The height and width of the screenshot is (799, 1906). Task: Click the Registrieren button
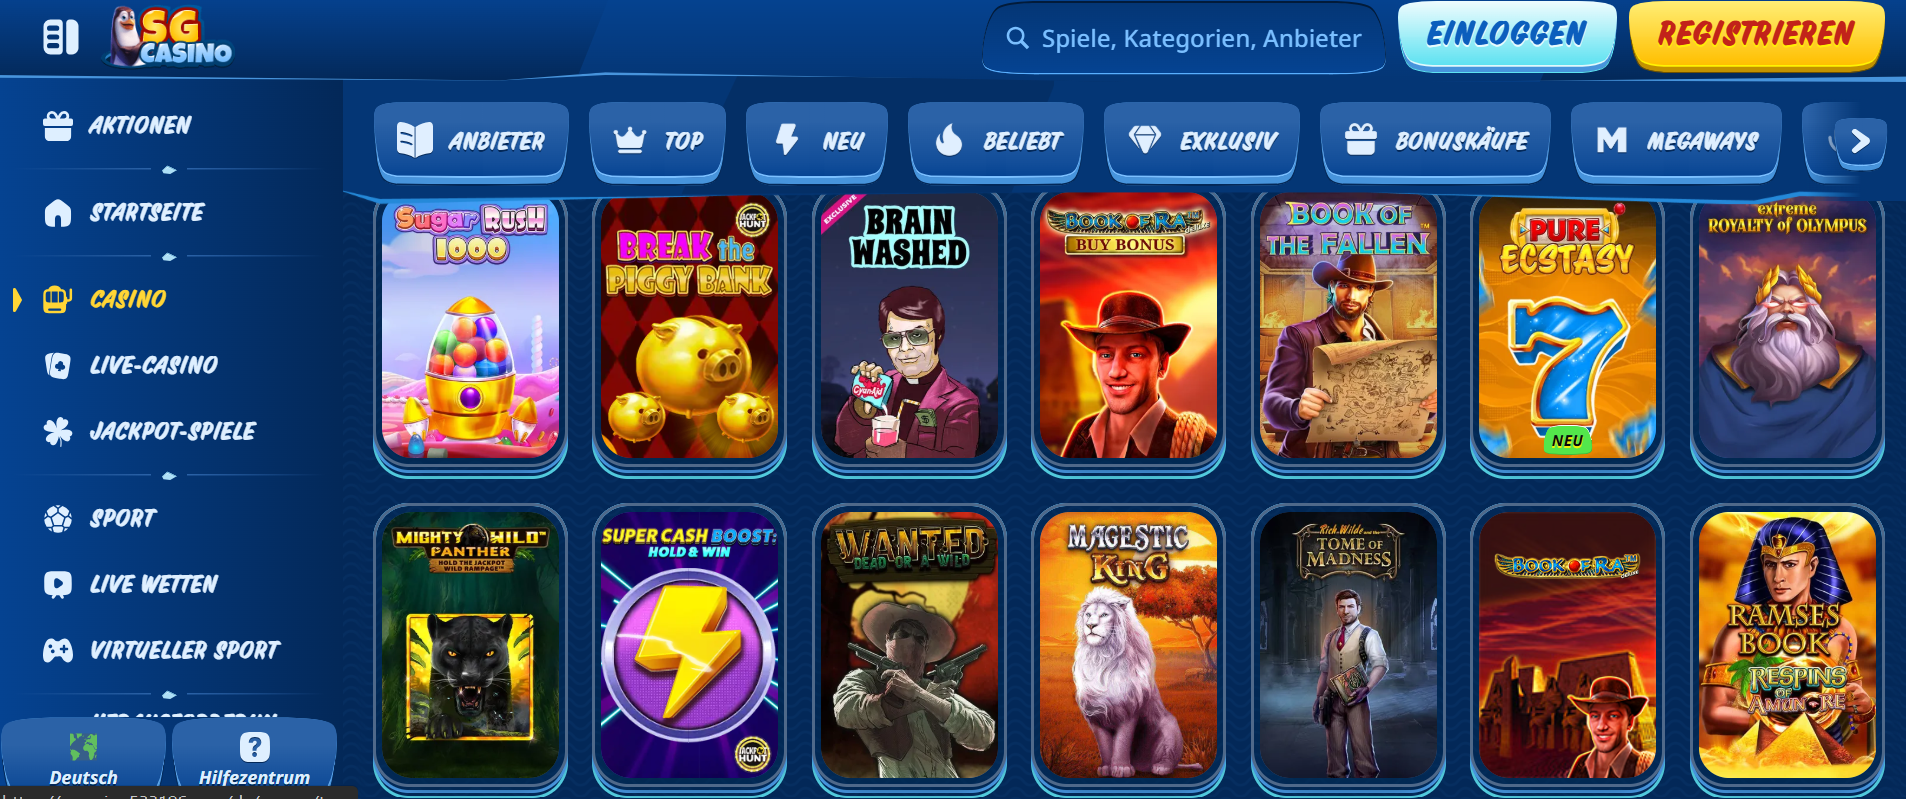tap(1756, 35)
